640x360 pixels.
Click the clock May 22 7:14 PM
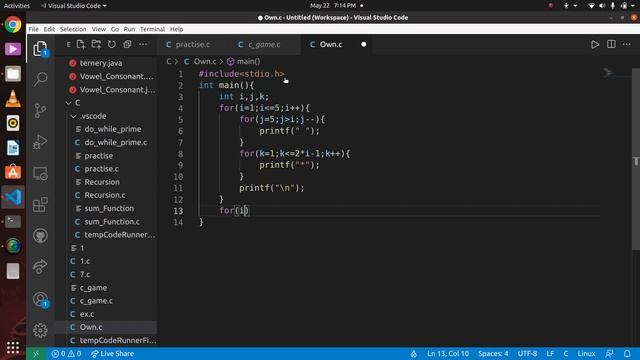pos(333,6)
